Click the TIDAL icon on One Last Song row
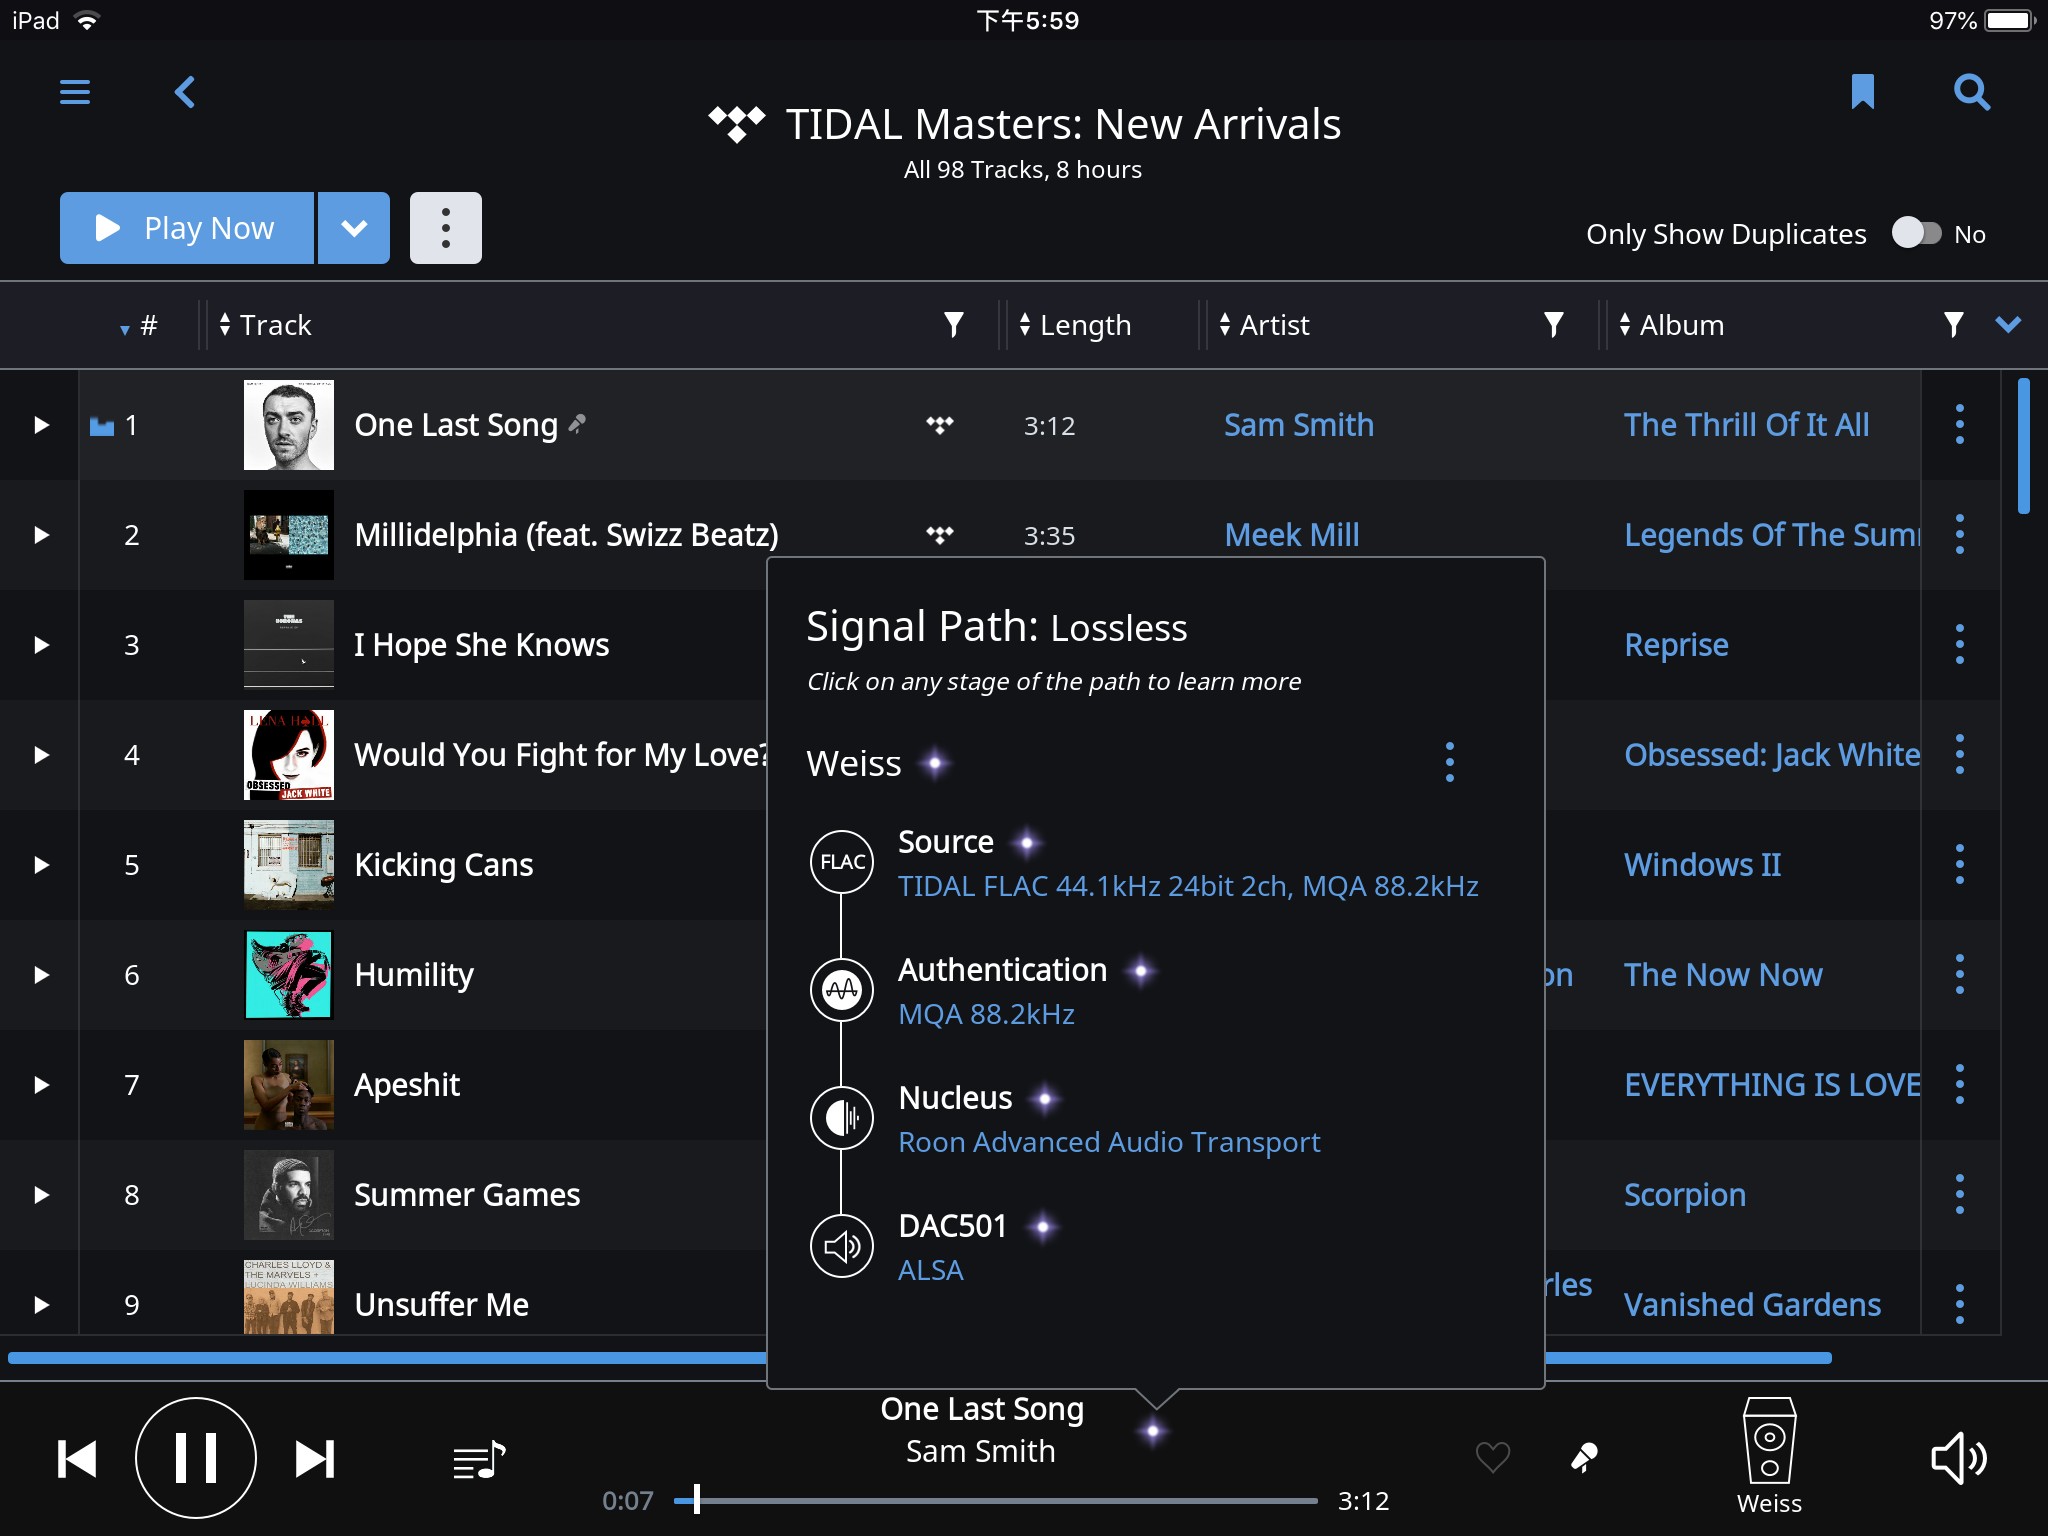The width and height of the screenshot is (2048, 1536). pyautogui.click(x=940, y=425)
